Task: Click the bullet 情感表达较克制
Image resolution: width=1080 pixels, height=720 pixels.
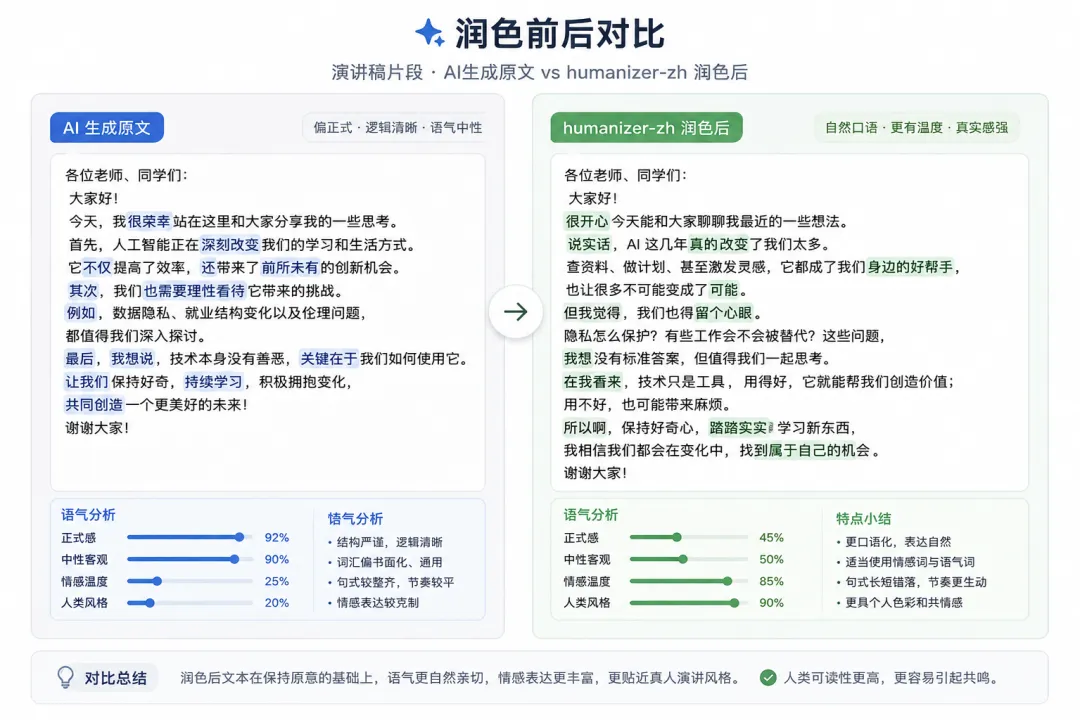Action: pyautogui.click(x=373, y=602)
